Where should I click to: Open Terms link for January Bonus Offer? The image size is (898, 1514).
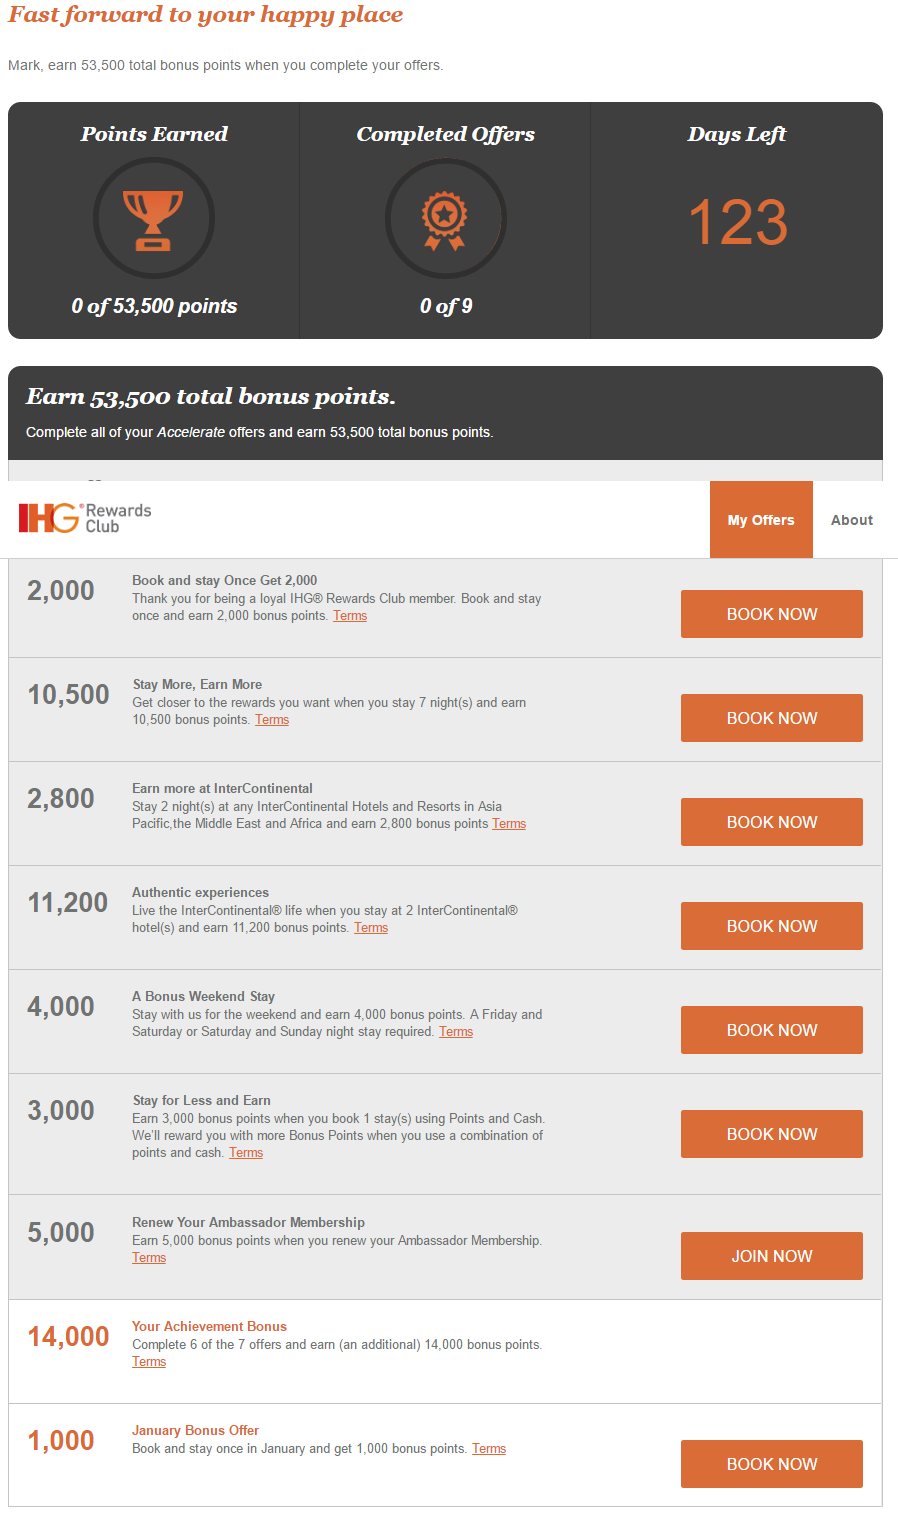(489, 1449)
